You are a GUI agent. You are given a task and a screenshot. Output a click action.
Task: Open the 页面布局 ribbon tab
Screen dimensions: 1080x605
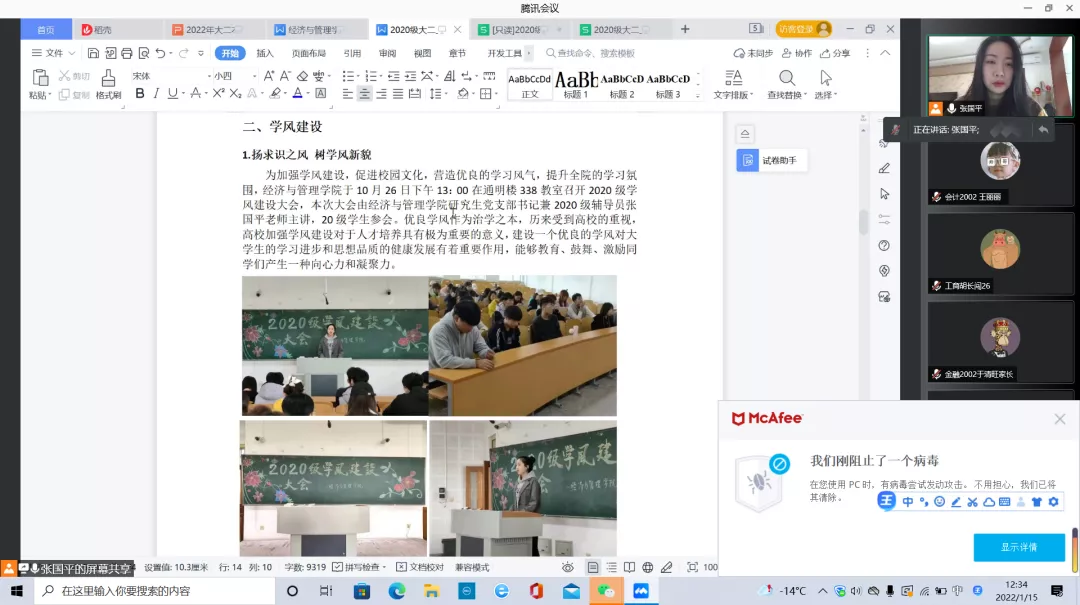pos(309,53)
